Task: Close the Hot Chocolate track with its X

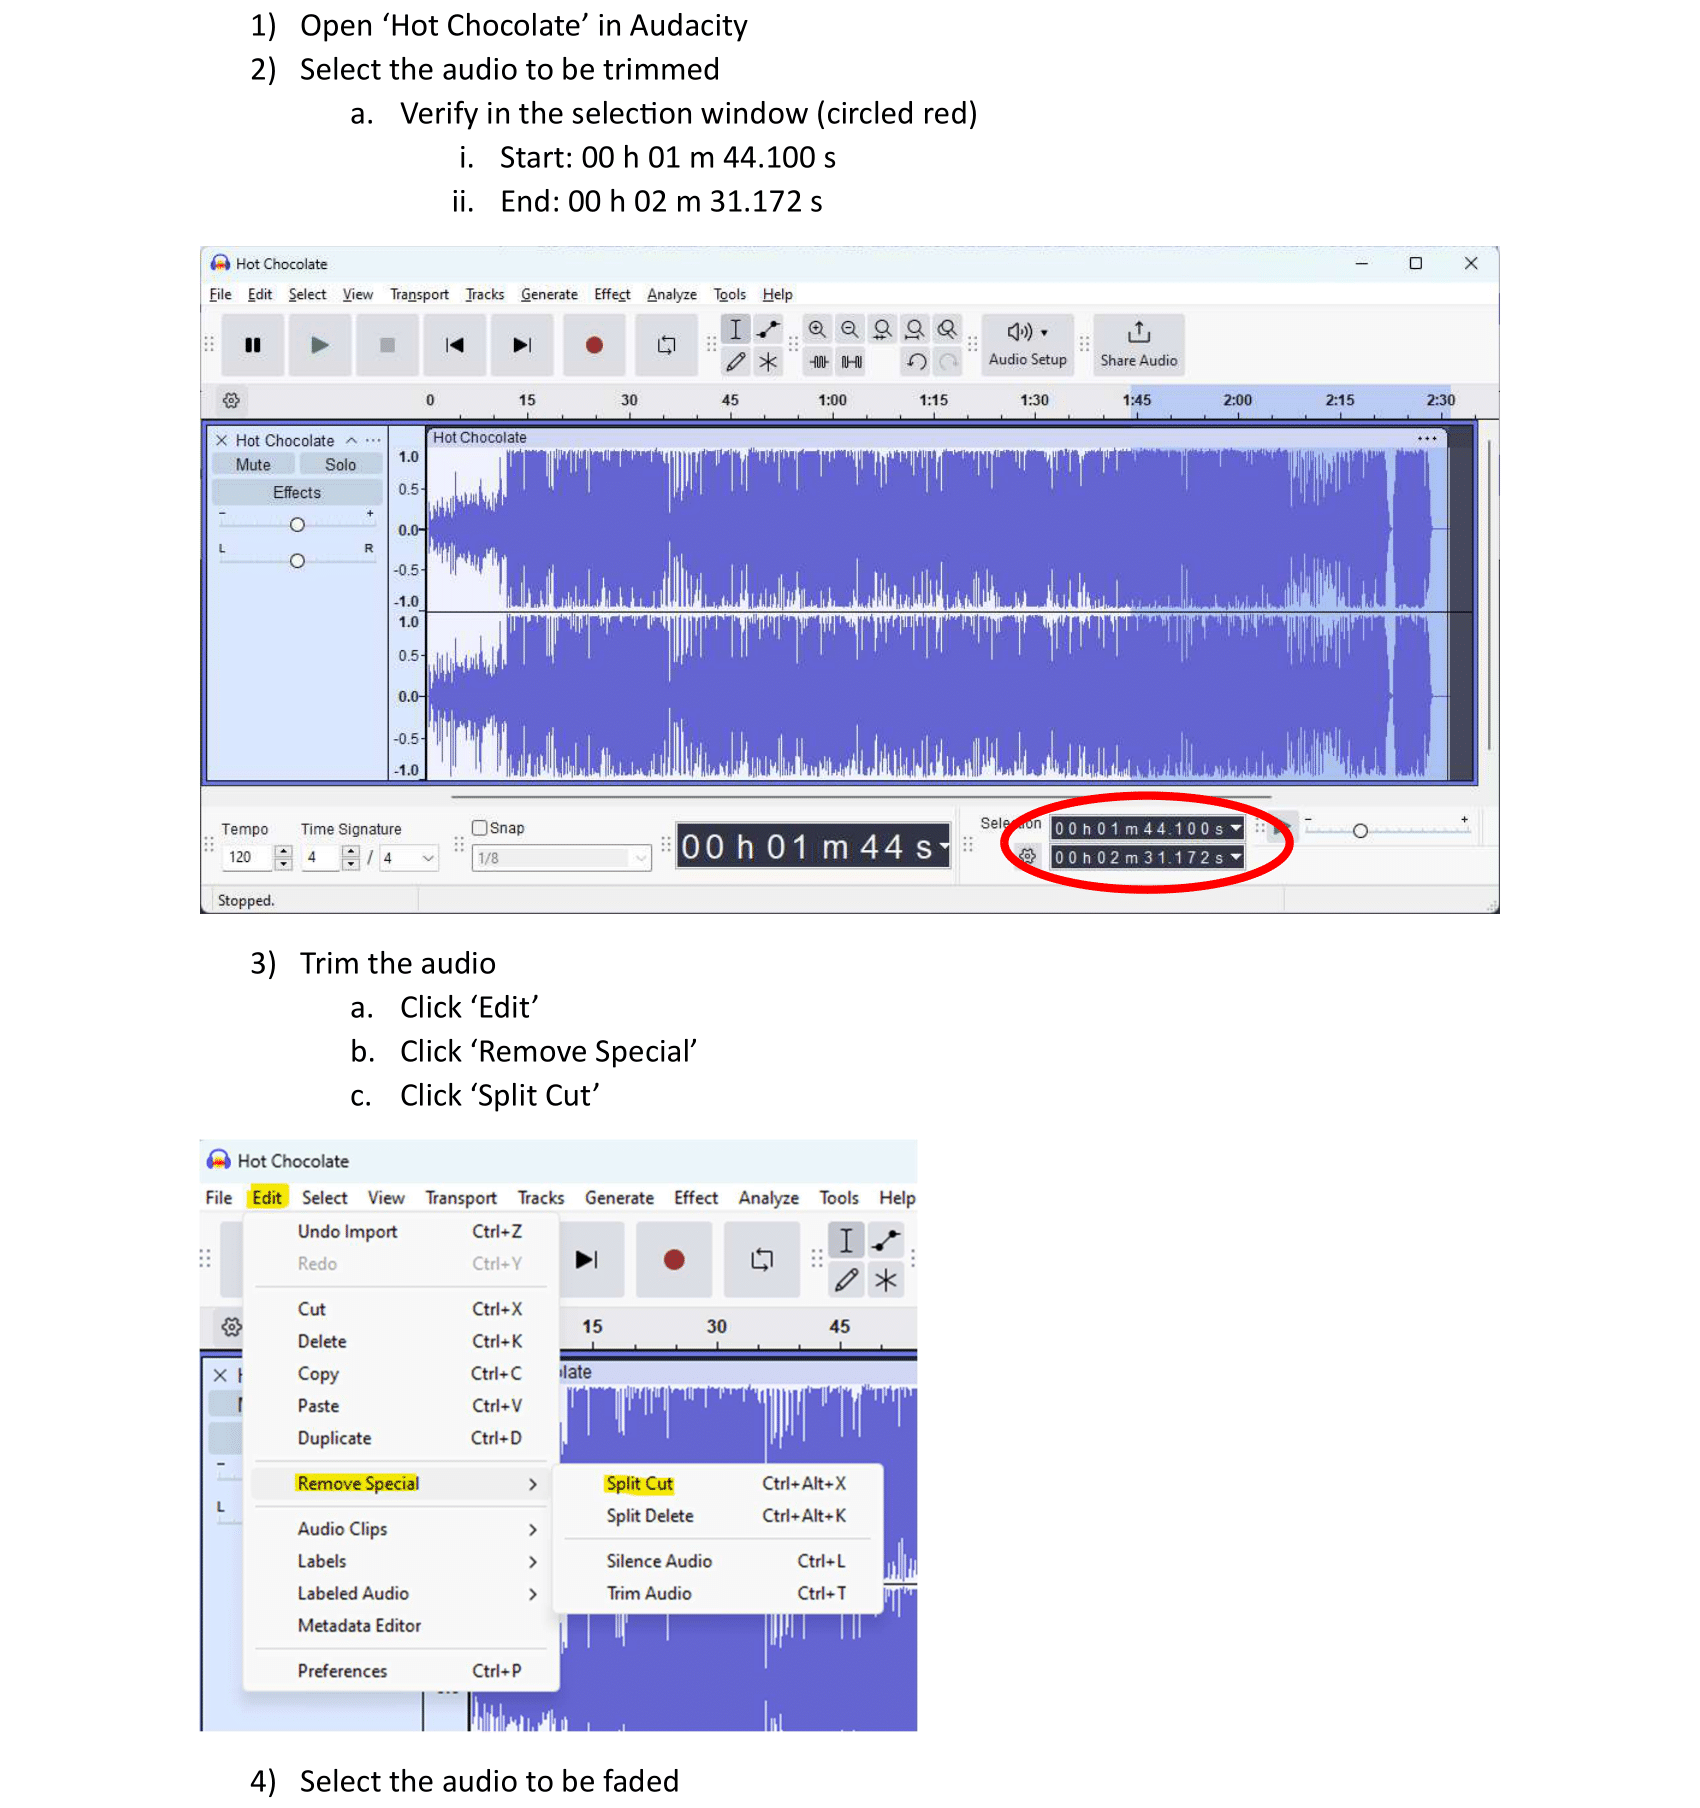Action: tap(221, 440)
